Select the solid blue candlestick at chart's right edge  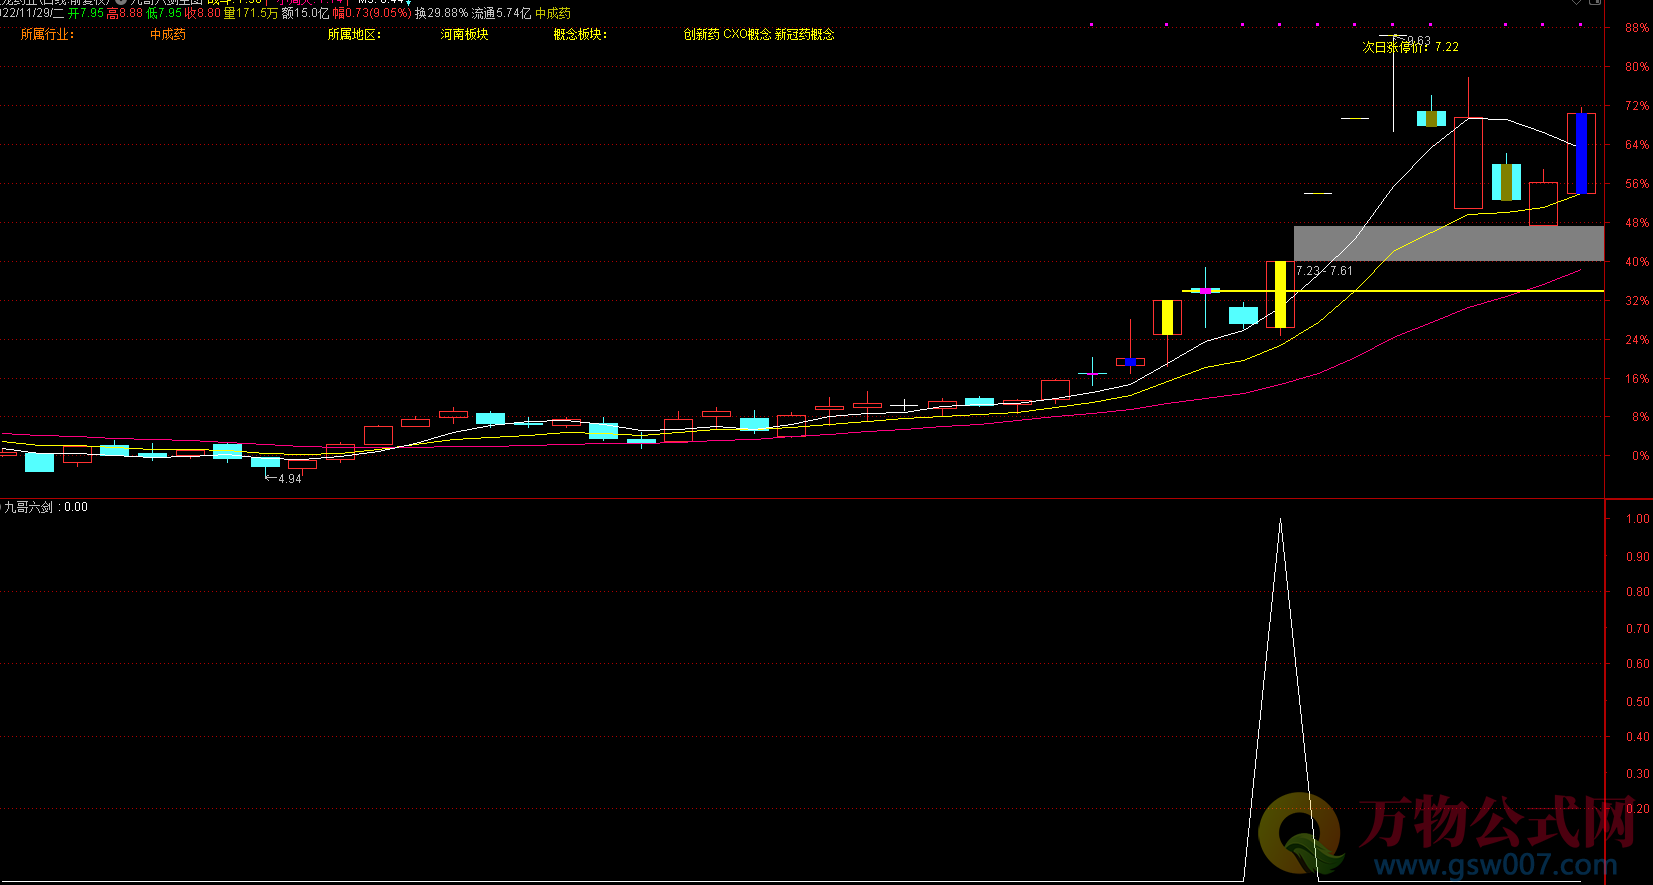point(1581,153)
